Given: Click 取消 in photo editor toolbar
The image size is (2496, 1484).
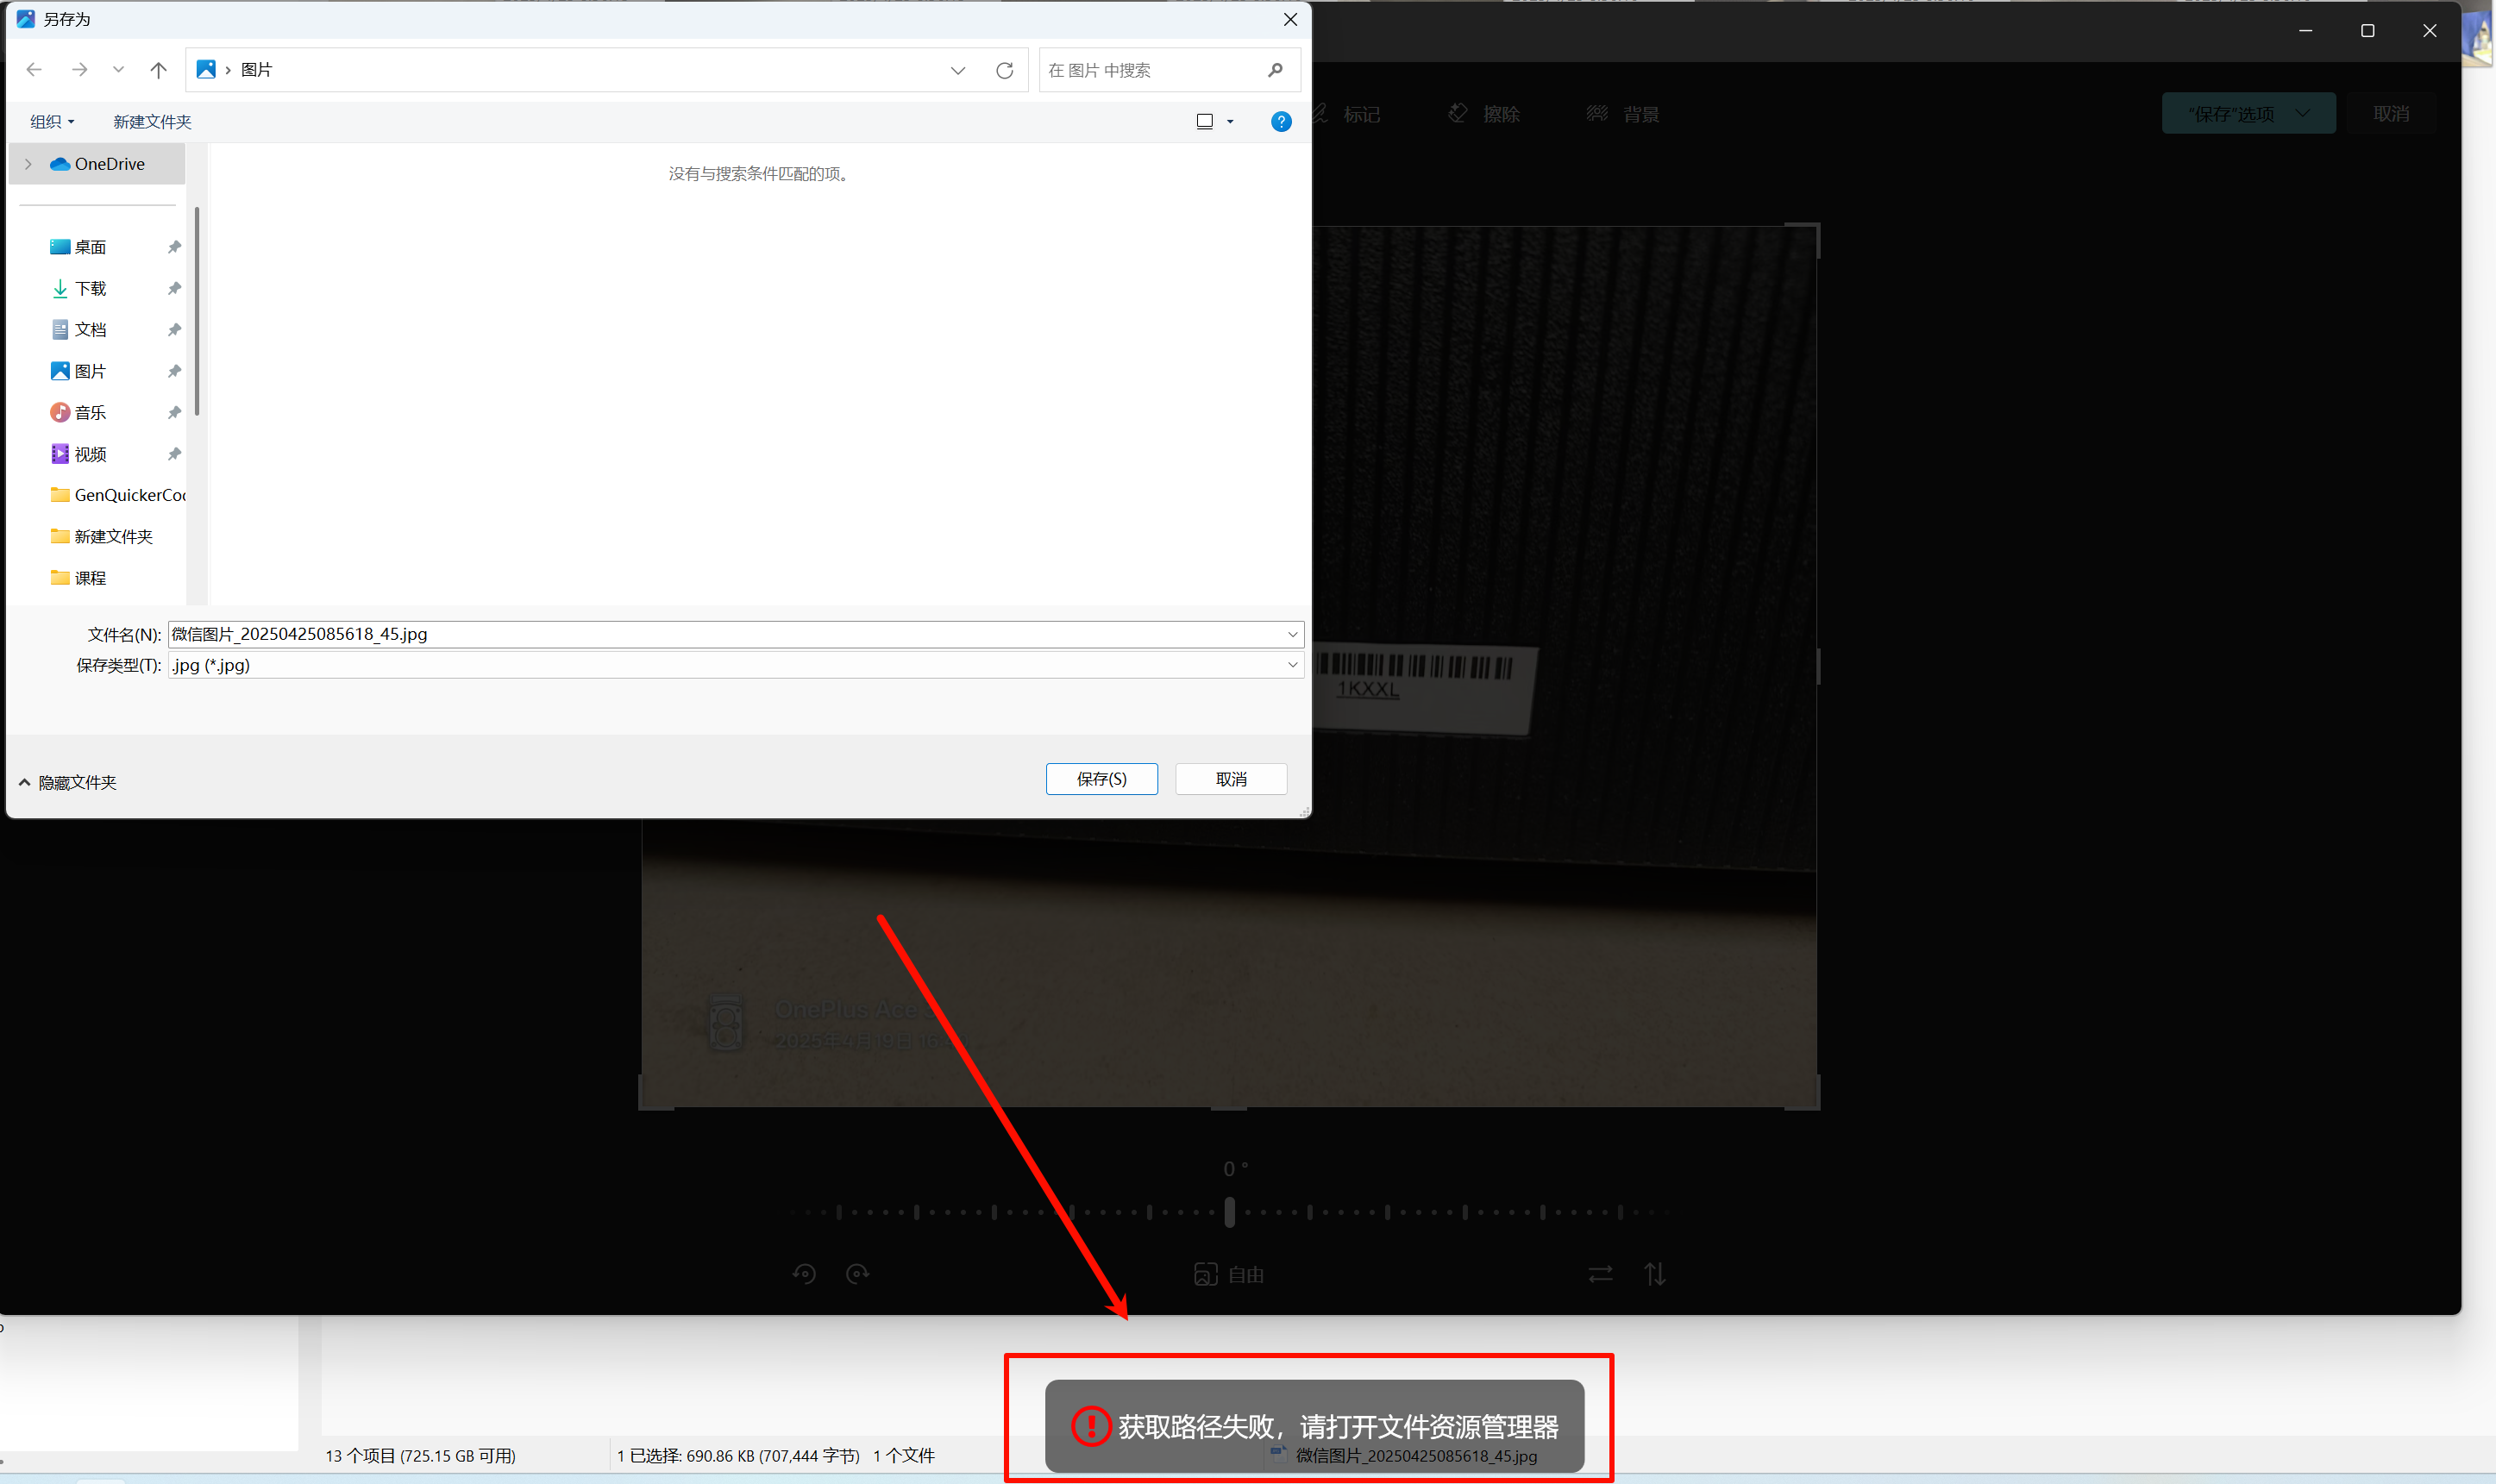Looking at the screenshot, I should [2391, 114].
